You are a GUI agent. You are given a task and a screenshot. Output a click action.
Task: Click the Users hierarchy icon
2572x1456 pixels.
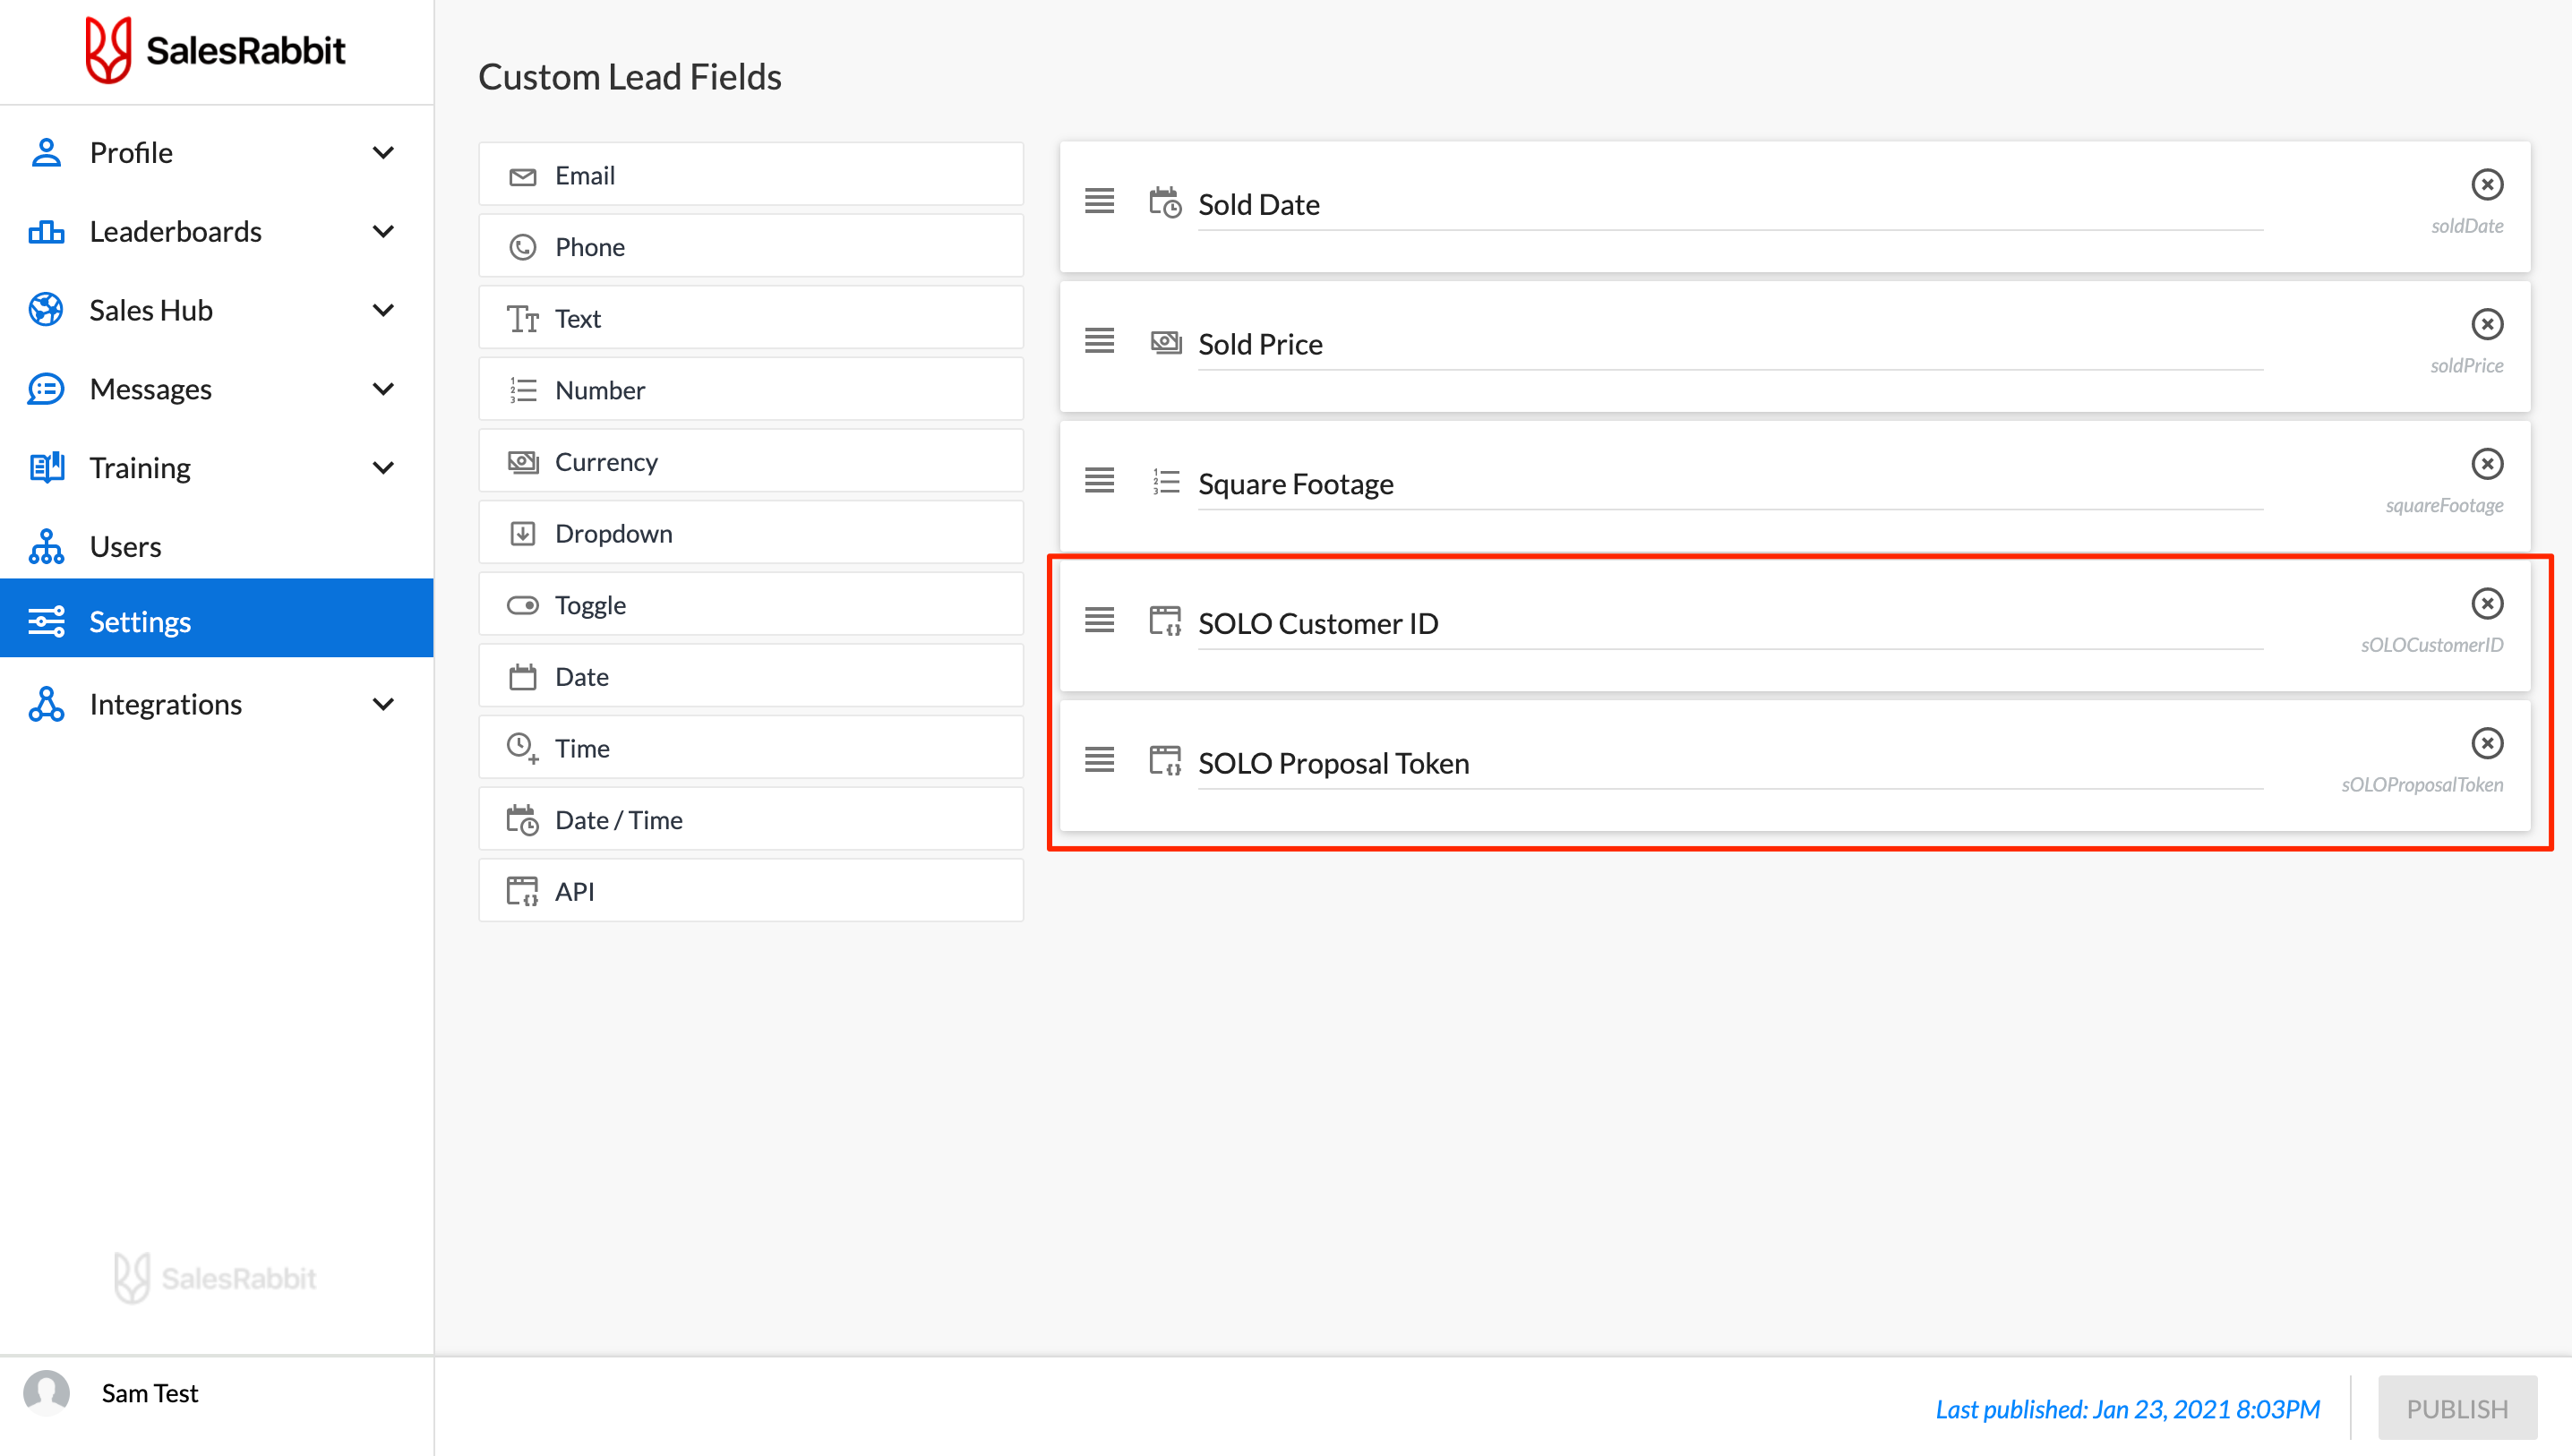[46, 546]
